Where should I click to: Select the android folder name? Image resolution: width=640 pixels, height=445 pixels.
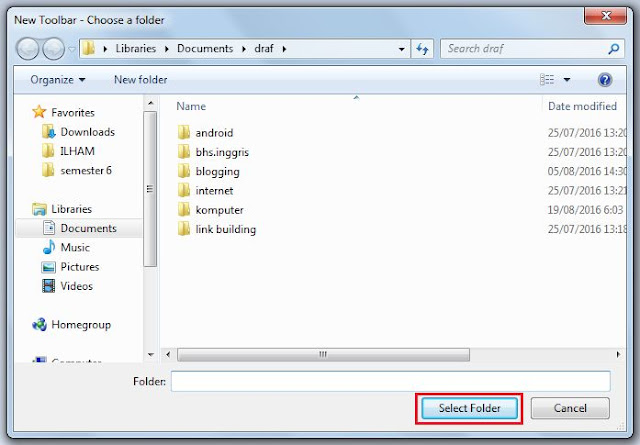[x=214, y=133]
